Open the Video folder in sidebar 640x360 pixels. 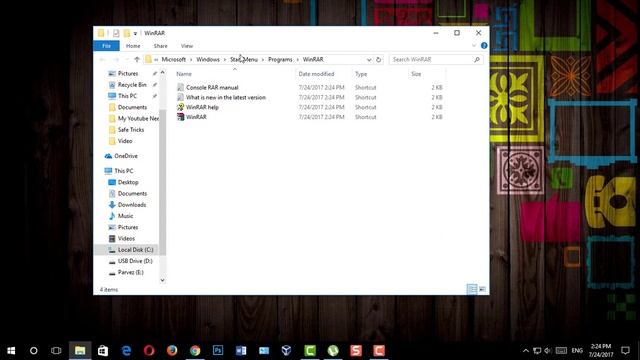click(125, 141)
